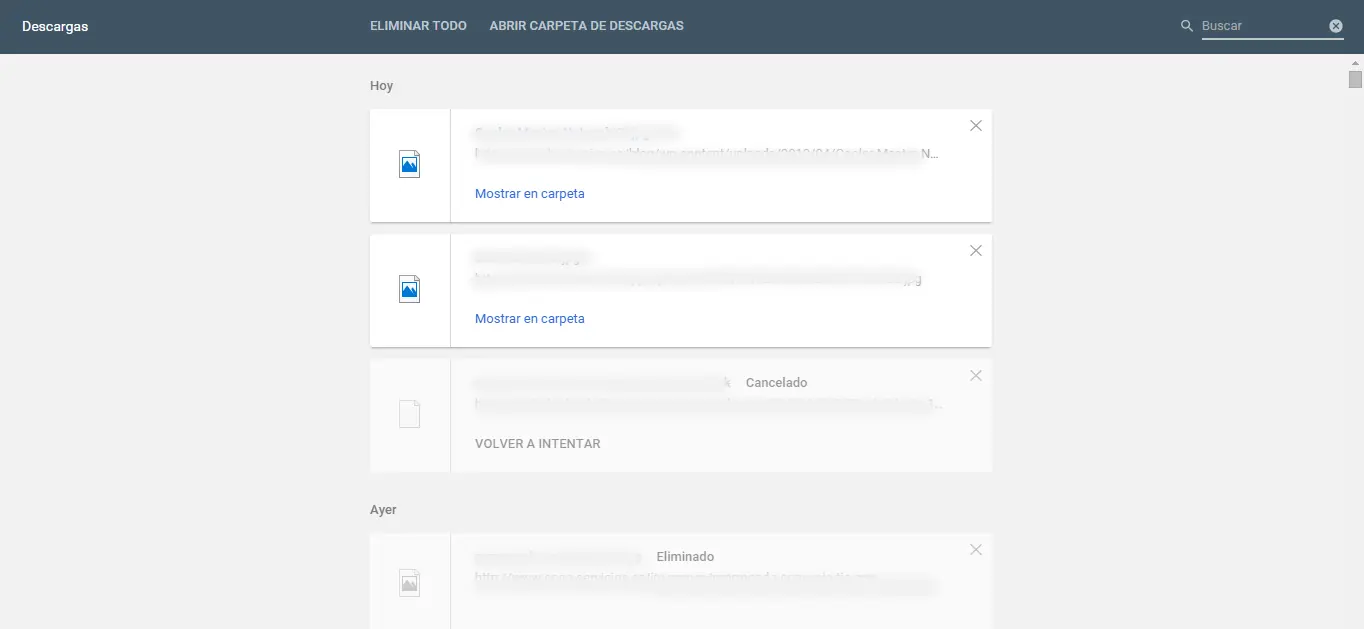The image size is (1364, 629).
Task: Remove the Eliminado download entry
Action: pos(976,549)
